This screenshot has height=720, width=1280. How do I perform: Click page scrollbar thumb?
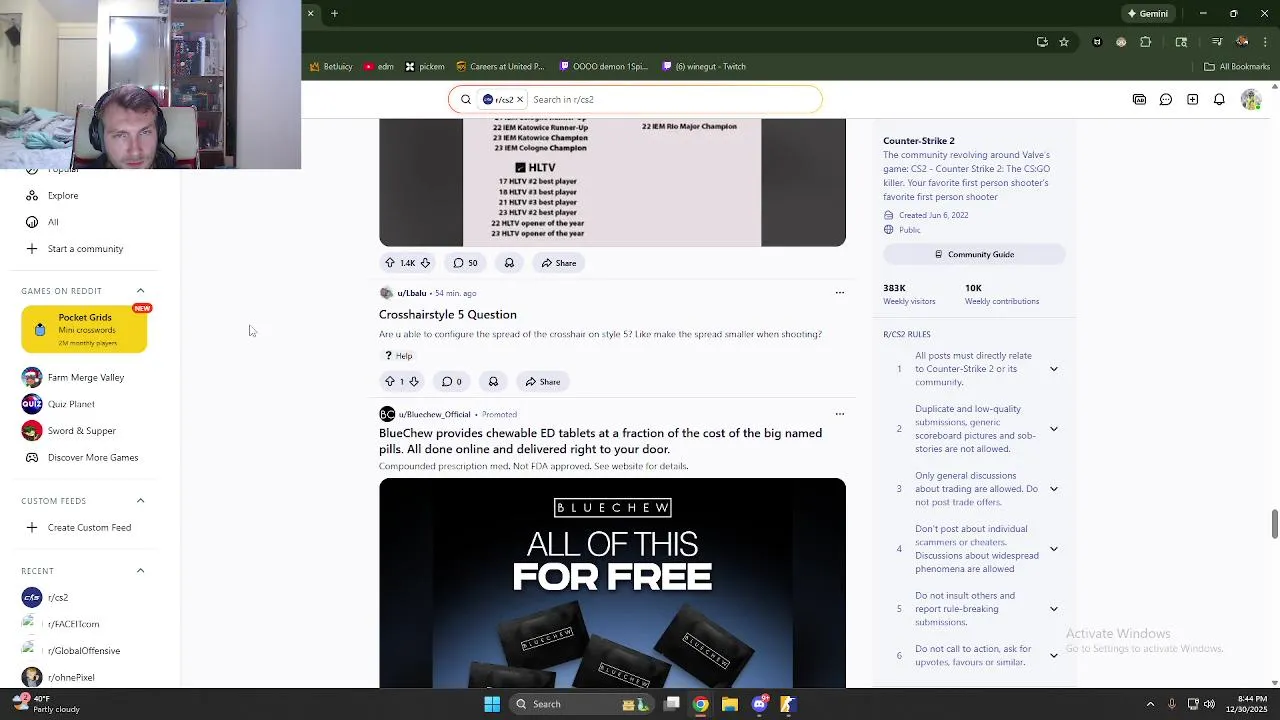(1274, 524)
